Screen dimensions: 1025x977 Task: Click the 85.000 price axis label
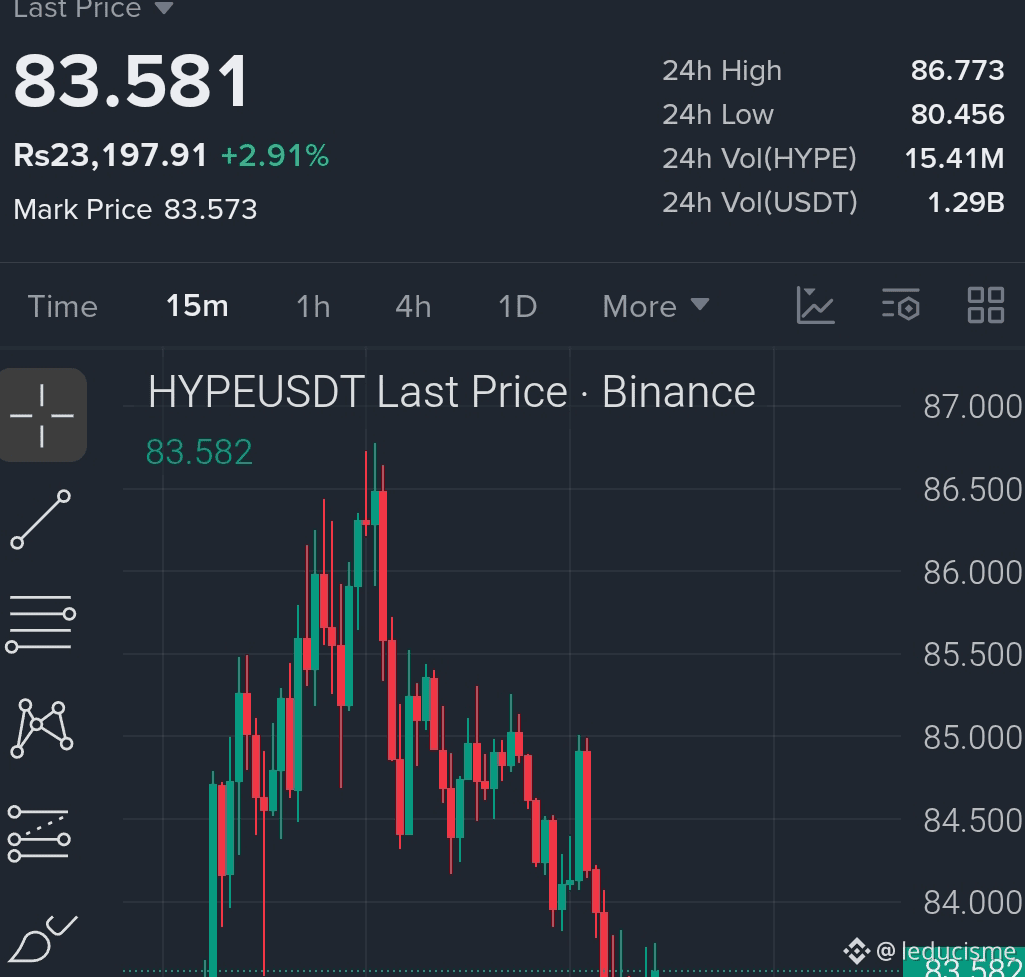coord(973,738)
